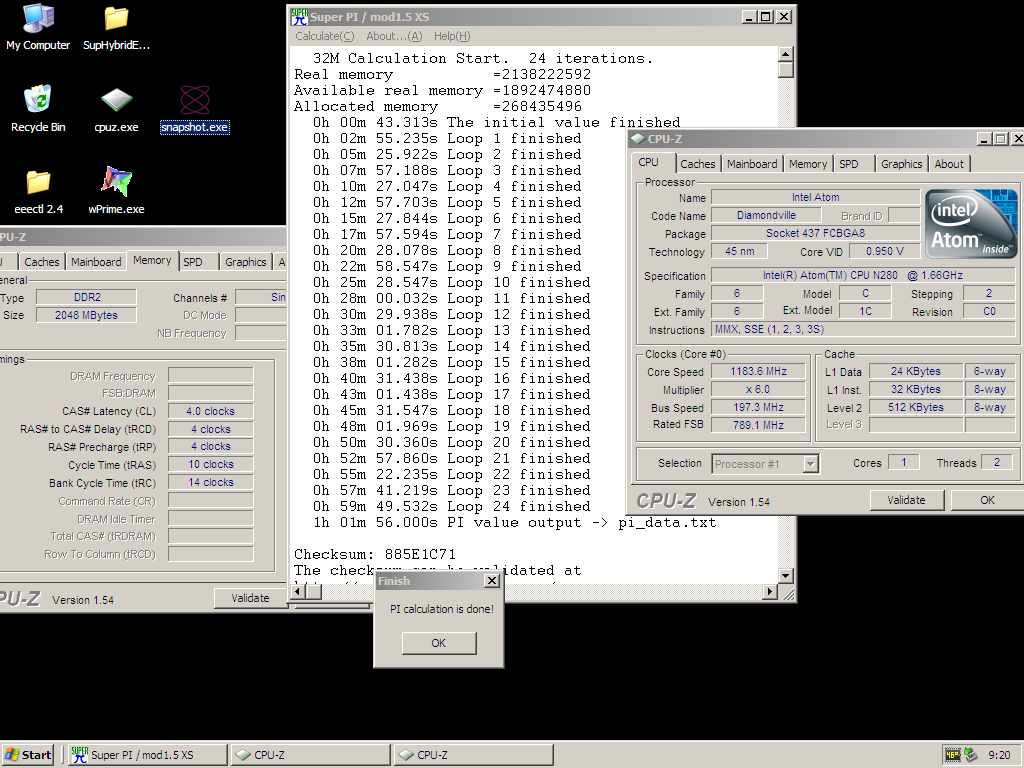Viewport: 1024px width, 768px height.
Task: Switch to Memory tab in right CPU-Z
Action: coord(808,164)
